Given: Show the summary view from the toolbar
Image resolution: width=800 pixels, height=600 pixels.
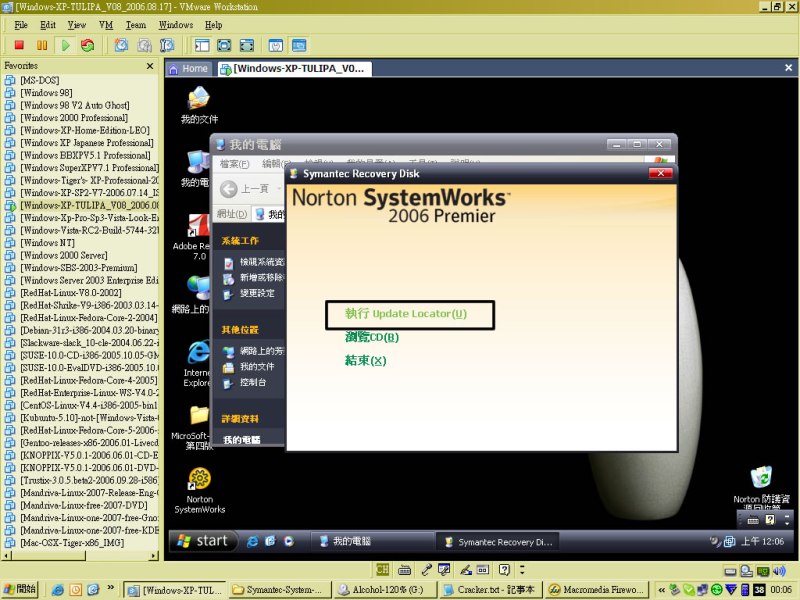Looking at the screenshot, I should pos(276,45).
